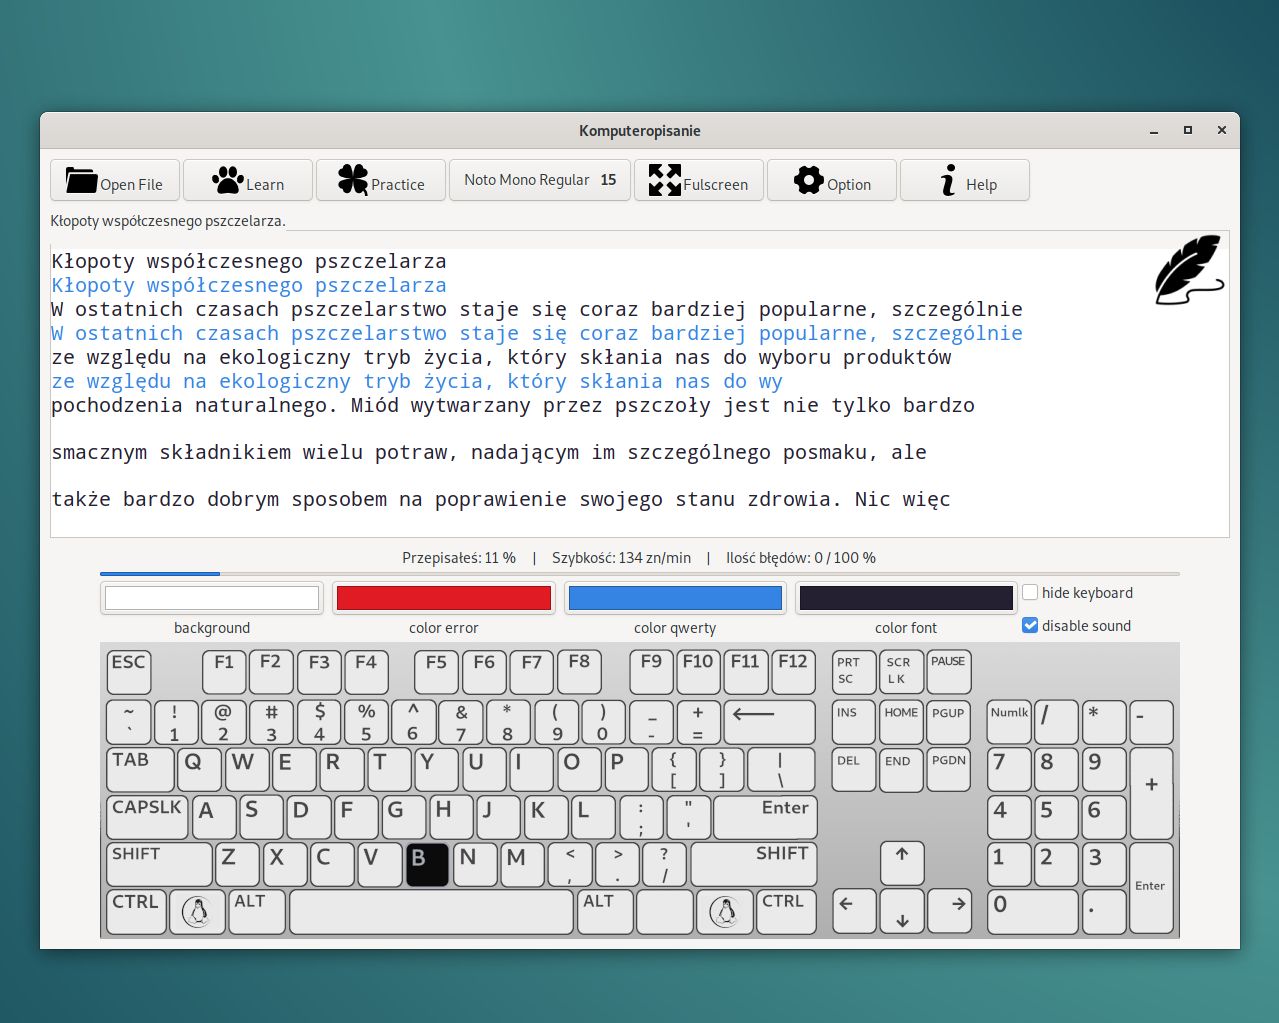
Task: Click left Tux penguin key on keyboard
Action: (197, 912)
